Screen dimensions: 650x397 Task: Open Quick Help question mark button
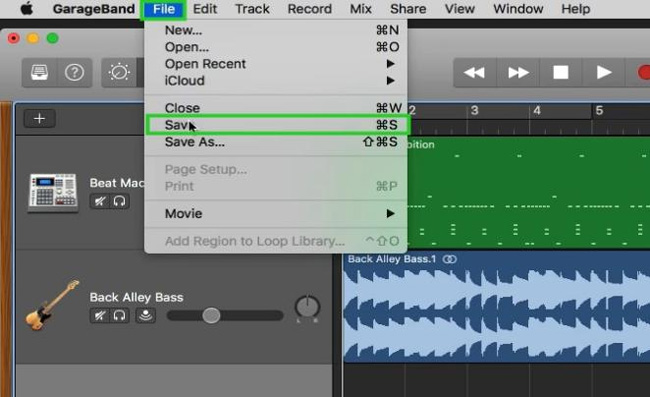[74, 73]
